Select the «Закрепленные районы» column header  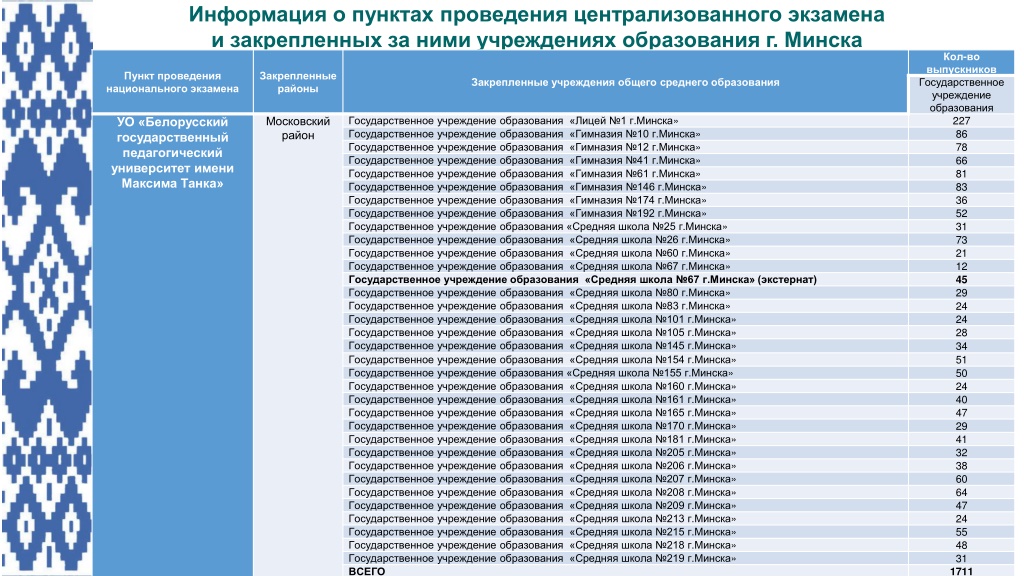(298, 82)
